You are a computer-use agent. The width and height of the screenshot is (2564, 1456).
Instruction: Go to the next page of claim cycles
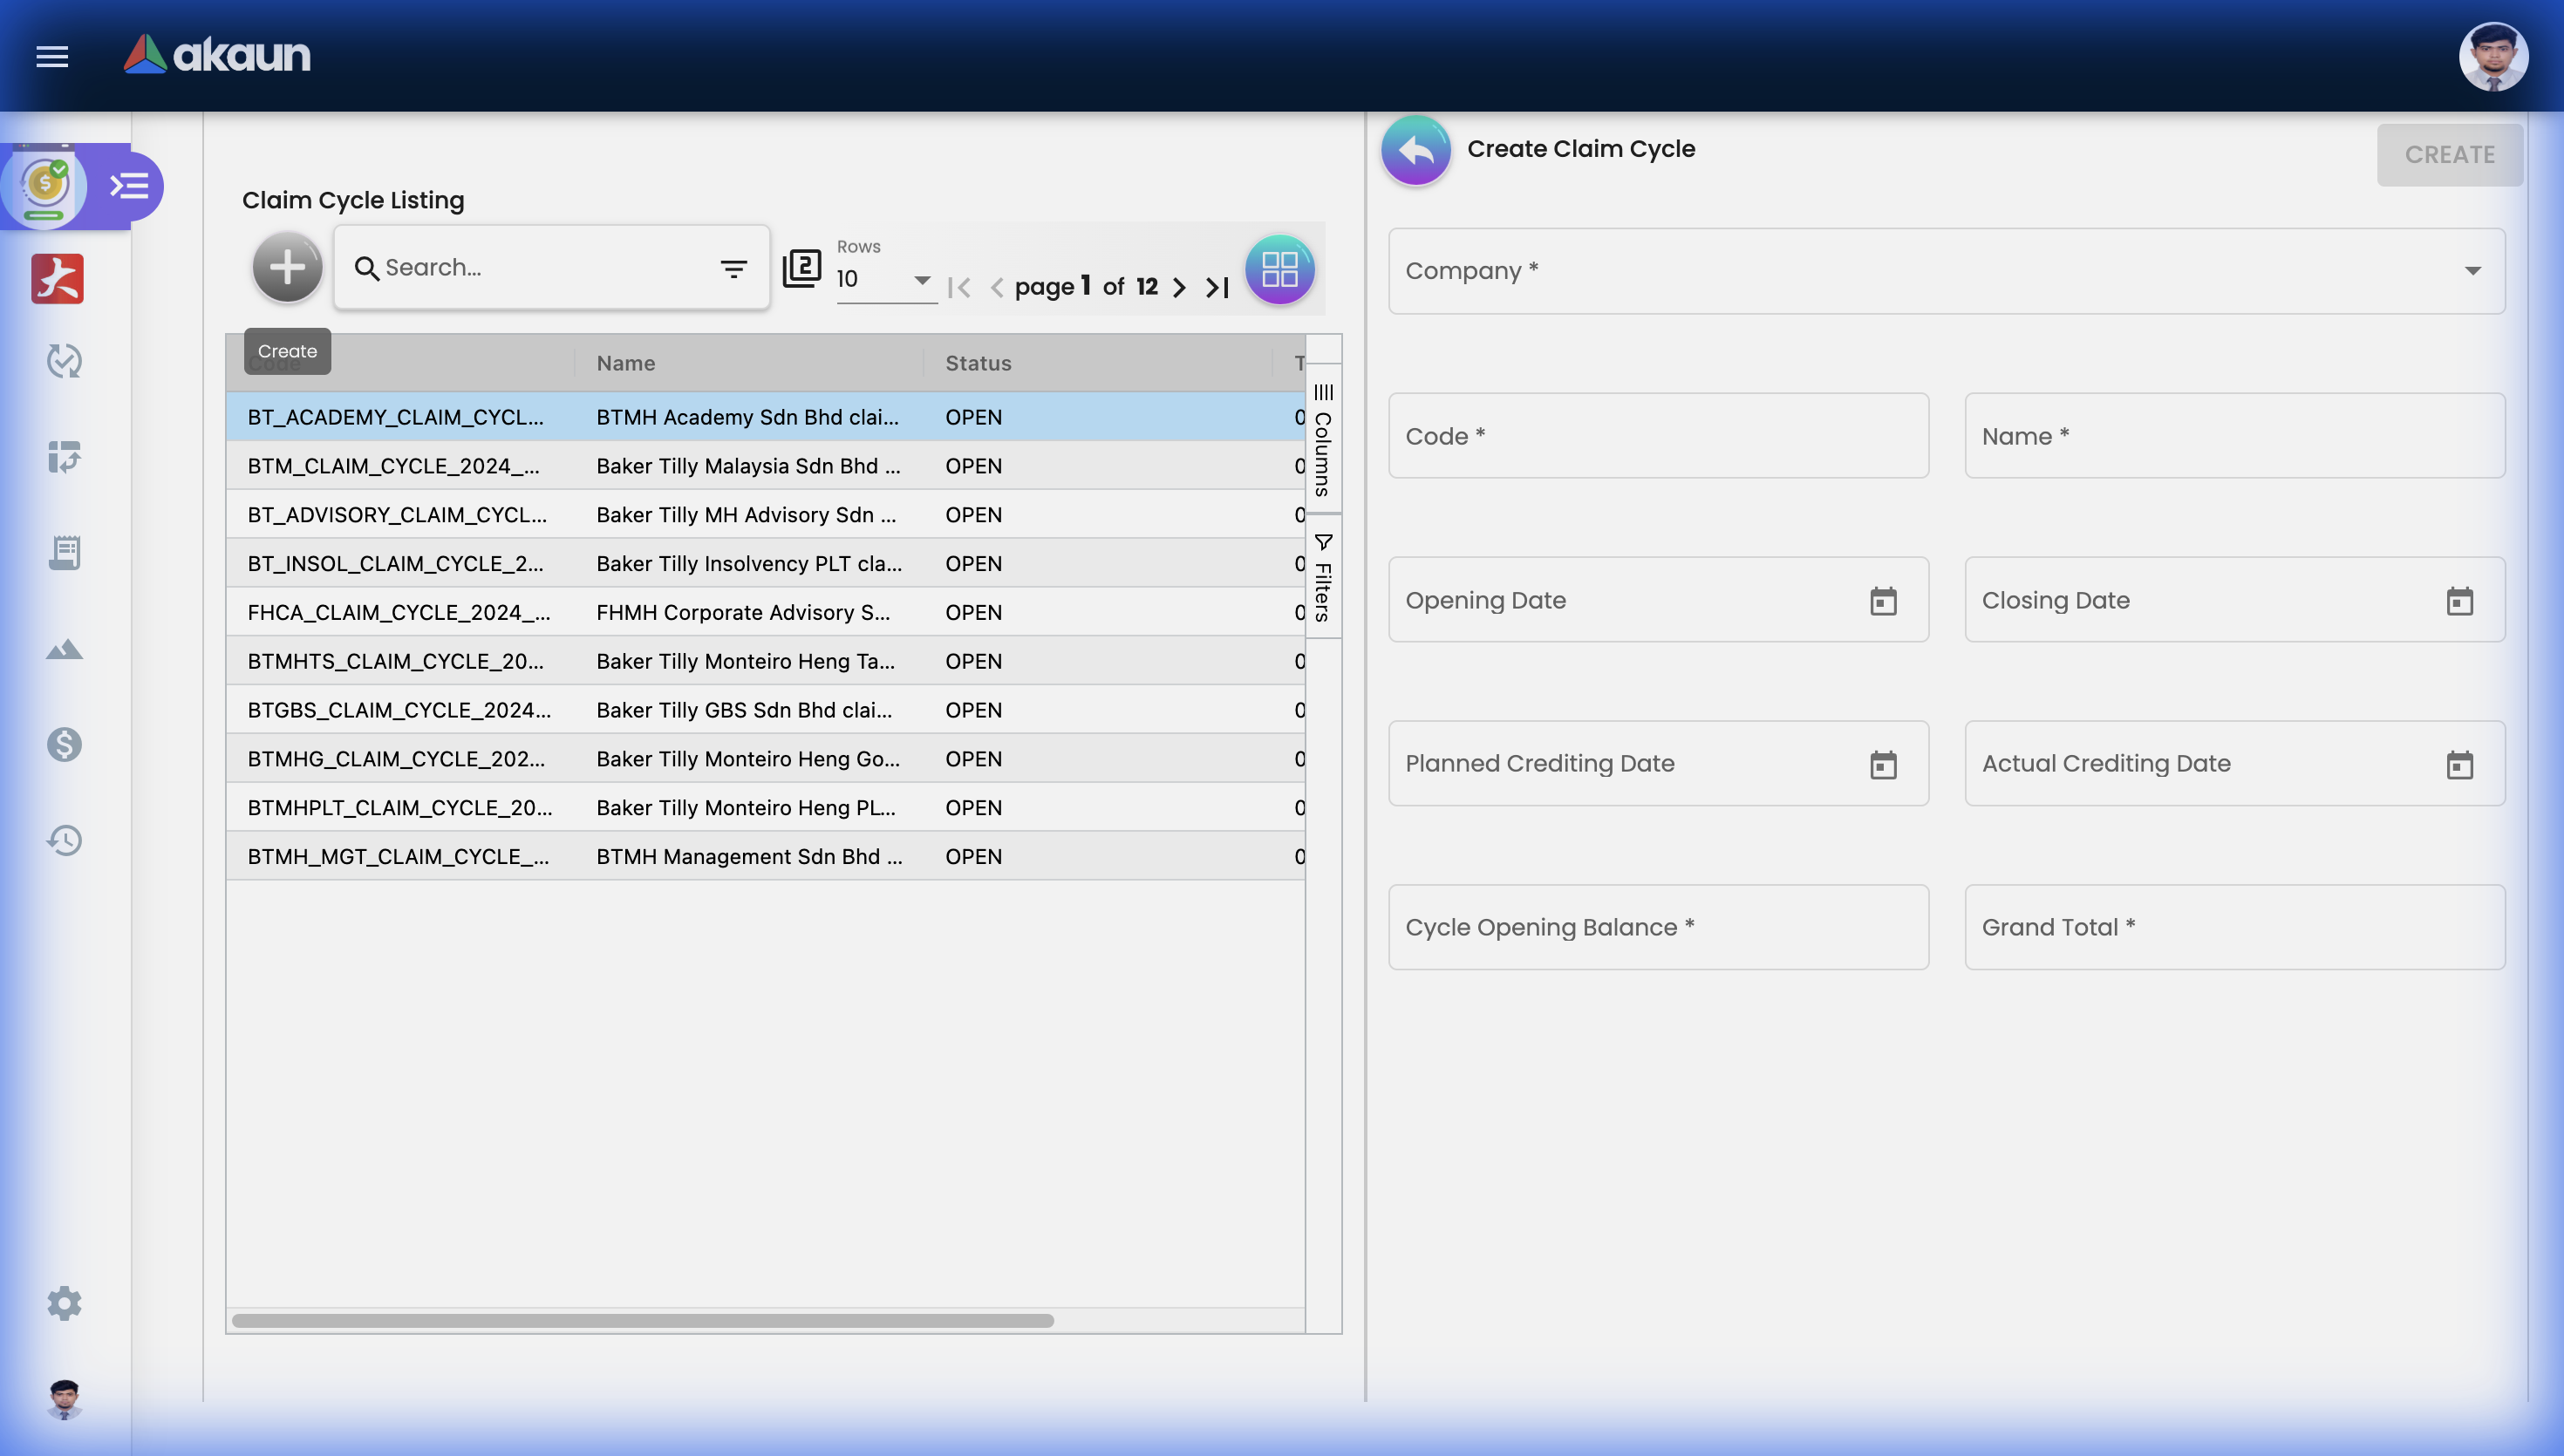coord(1179,287)
